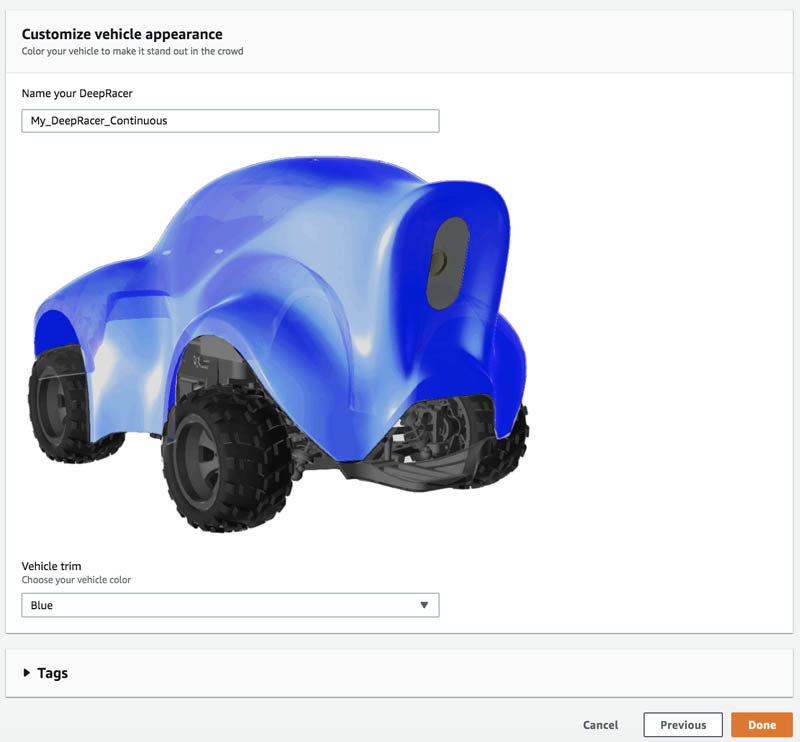800x742 pixels.
Task: Click the blue DeepRacer vehicle preview
Action: [278, 343]
